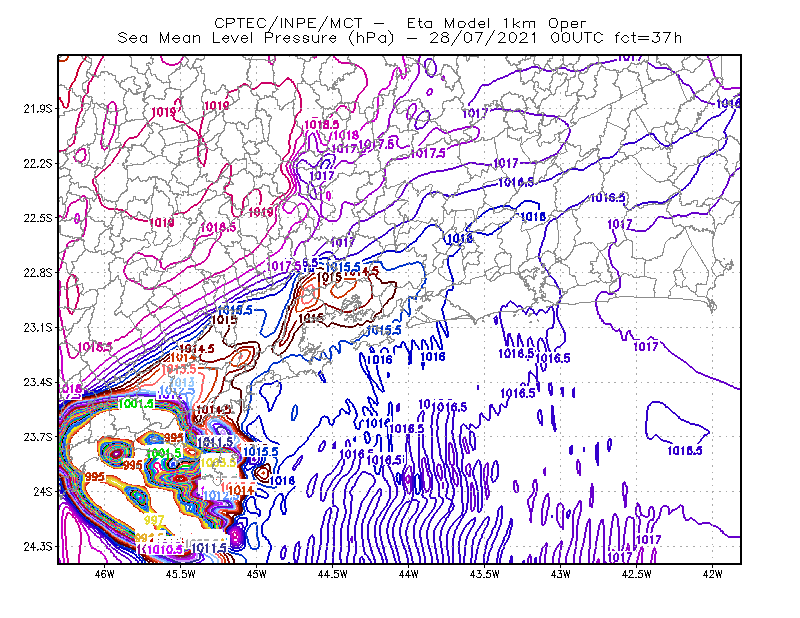This screenshot has height=618, width=800.
Task: Click the 43W longitude axis label
Action: click(x=561, y=574)
